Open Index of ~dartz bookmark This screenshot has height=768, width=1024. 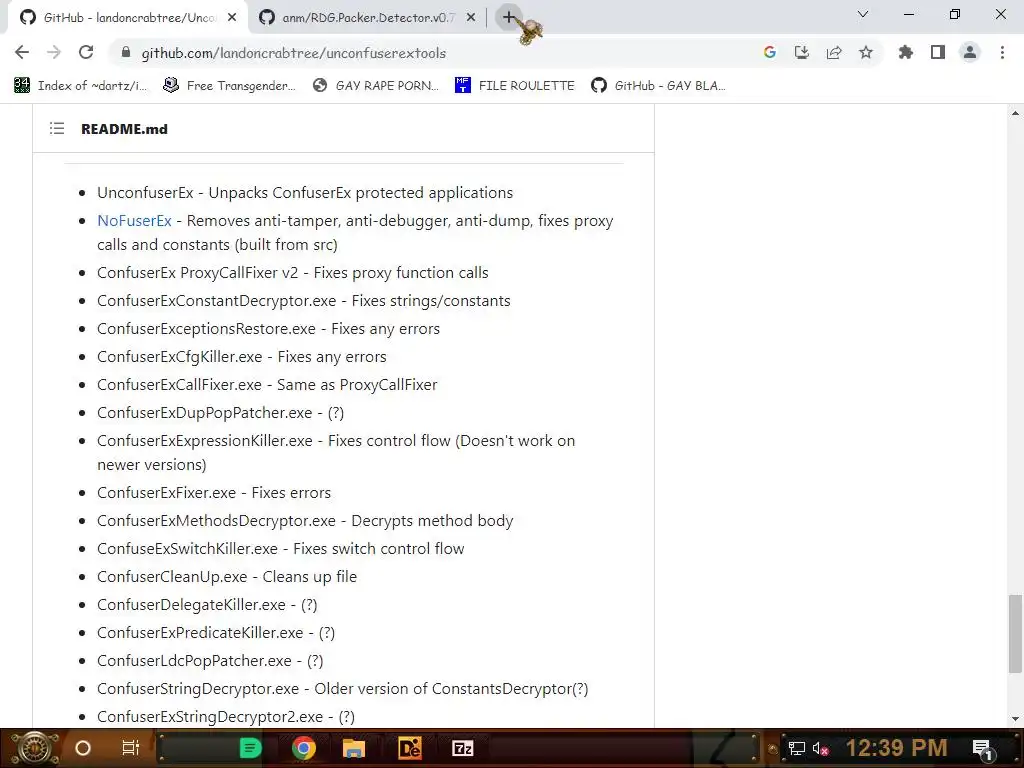80,86
